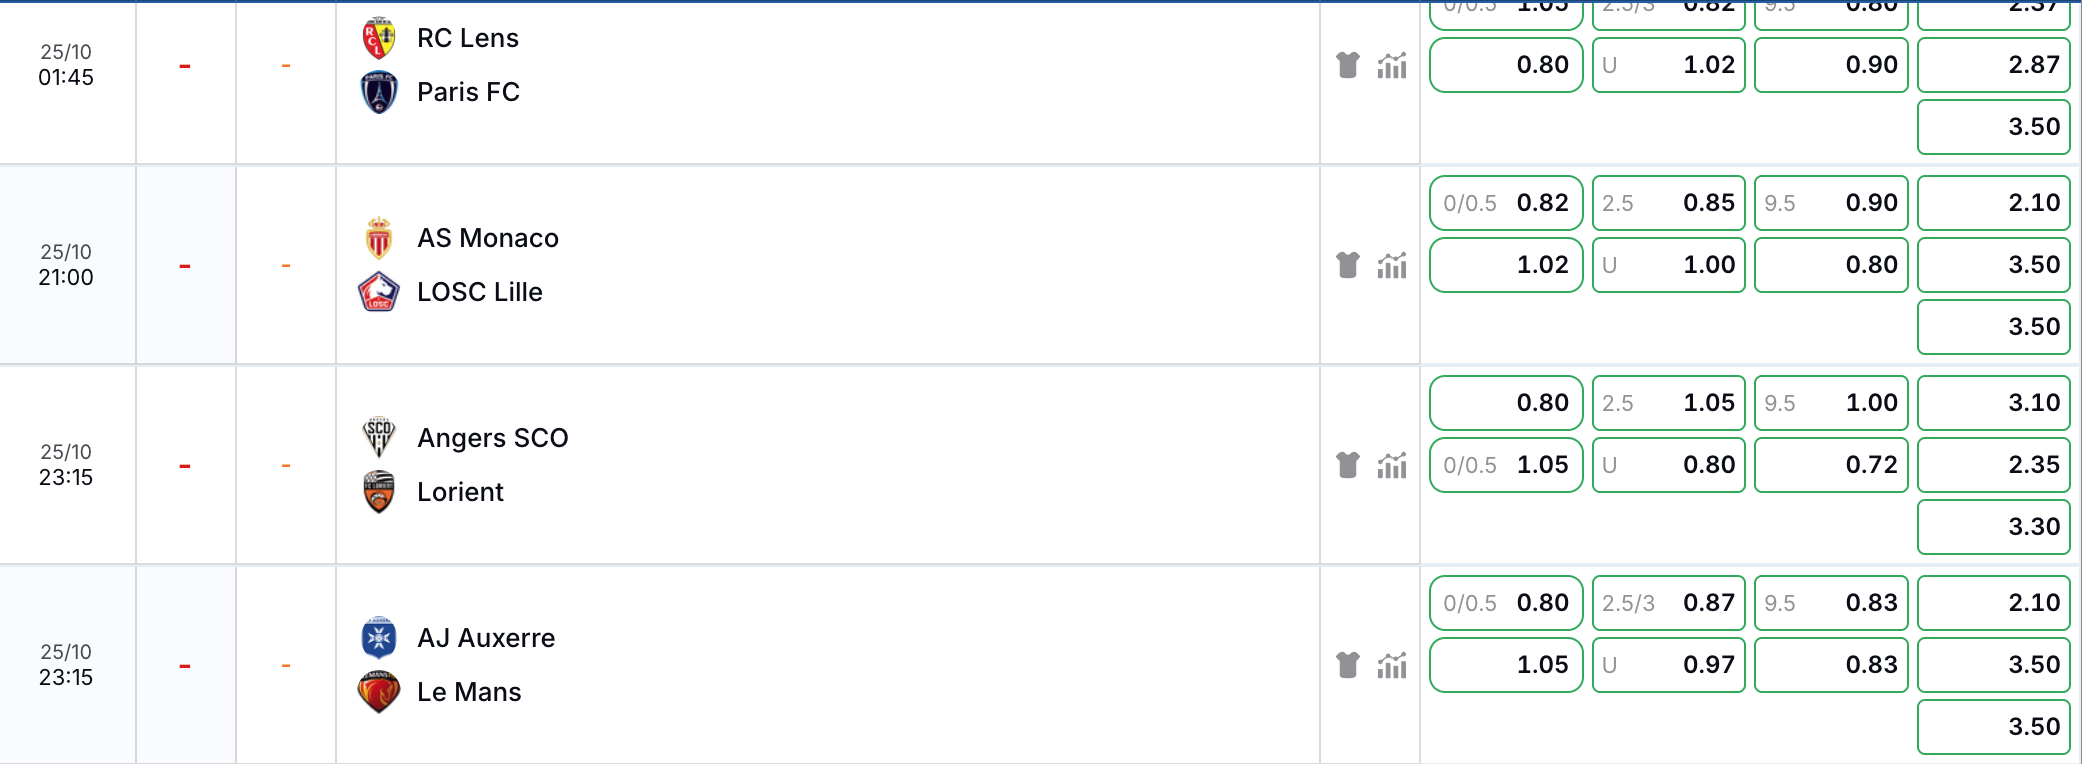2082x764 pixels.
Task: Open the Angers SCO team name
Action: 493,438
